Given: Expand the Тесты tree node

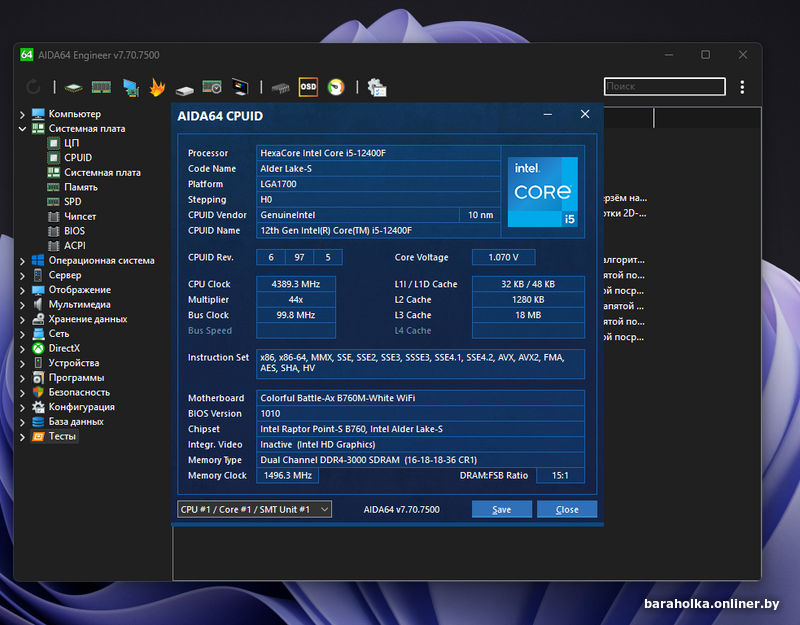Looking at the screenshot, I should (x=22, y=437).
